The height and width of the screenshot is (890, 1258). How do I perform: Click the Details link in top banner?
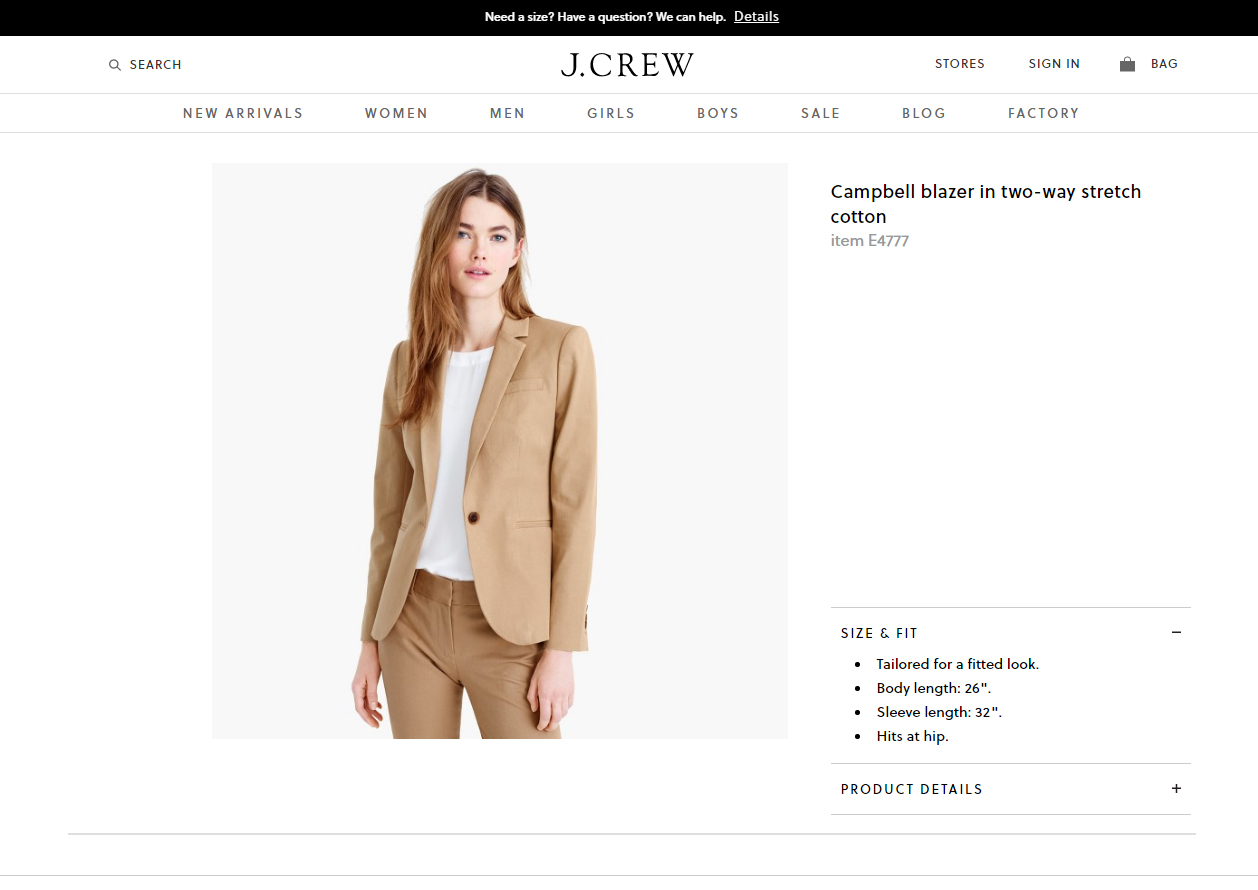[756, 17]
